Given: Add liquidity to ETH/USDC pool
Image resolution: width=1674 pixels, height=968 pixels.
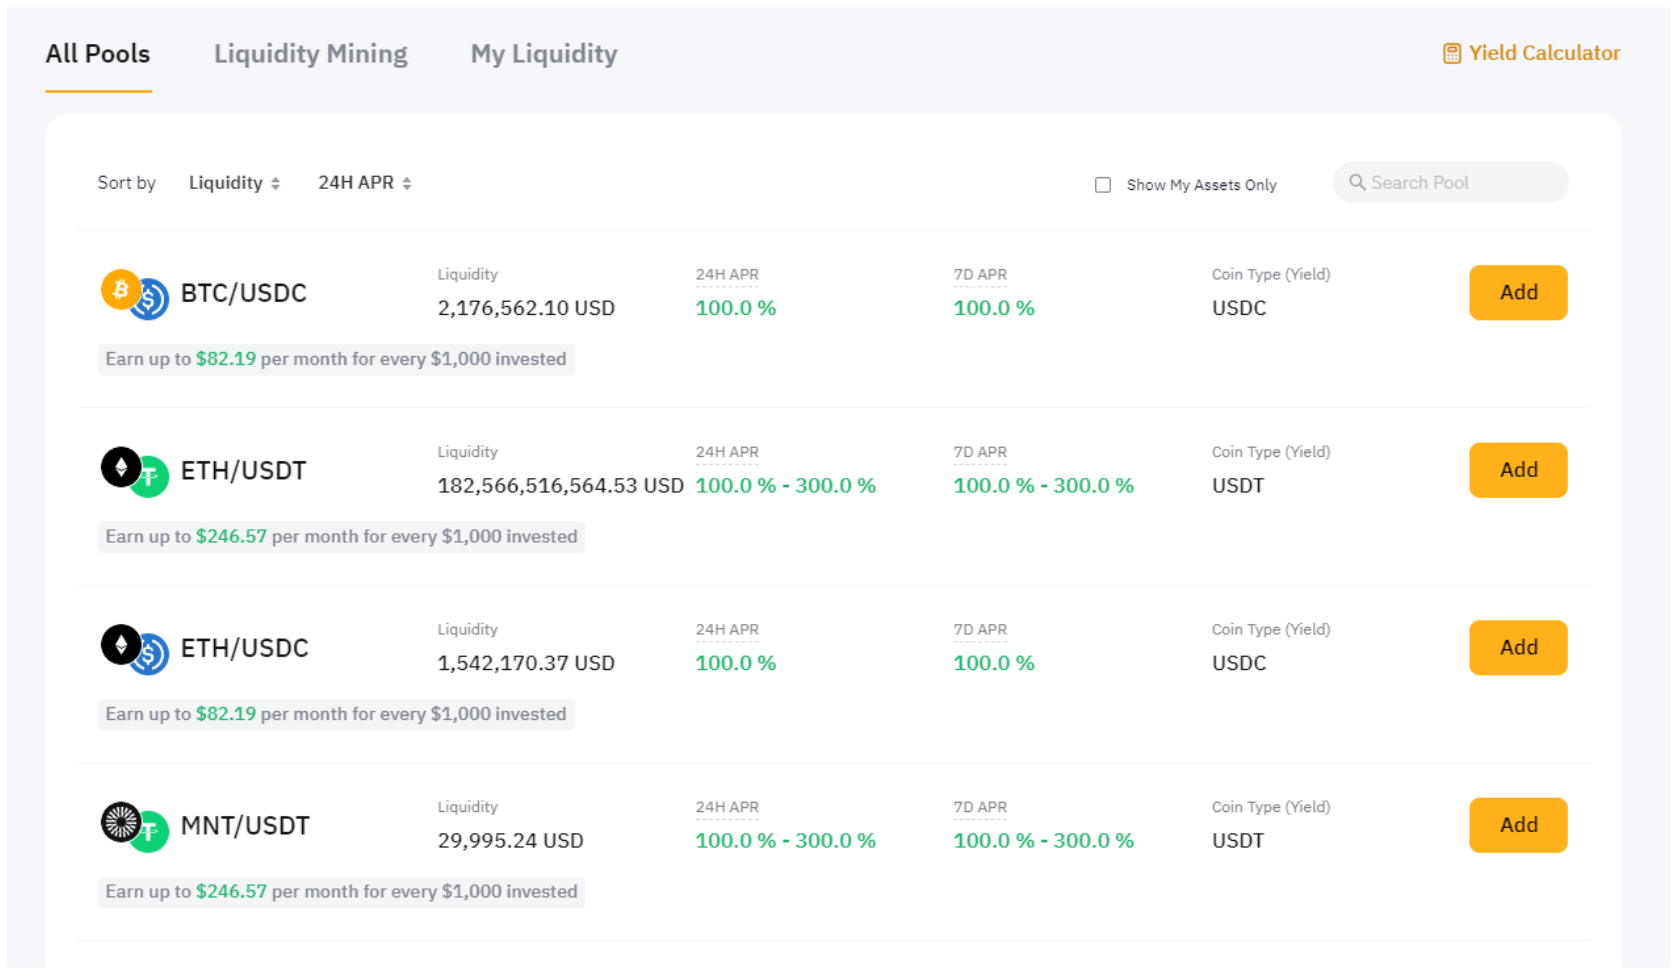Looking at the screenshot, I should point(1517,648).
